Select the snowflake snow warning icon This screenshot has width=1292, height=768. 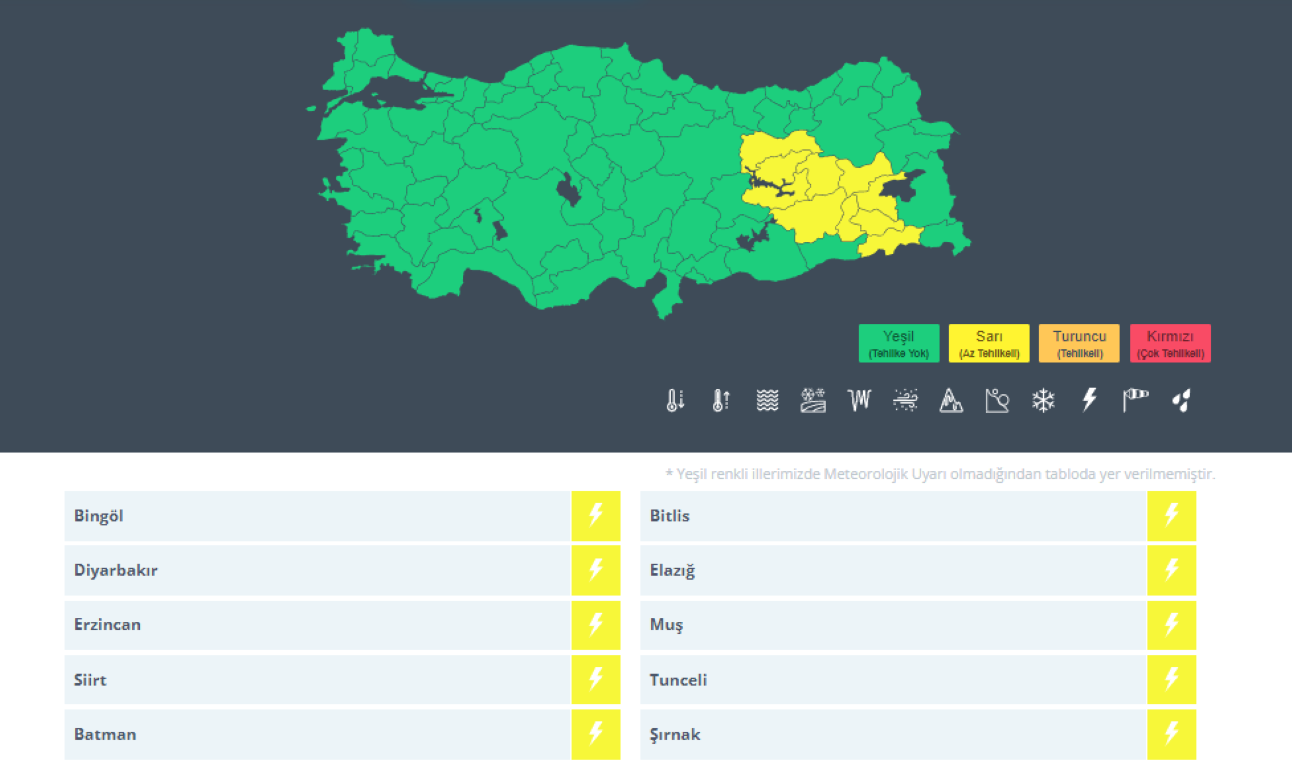click(1043, 401)
